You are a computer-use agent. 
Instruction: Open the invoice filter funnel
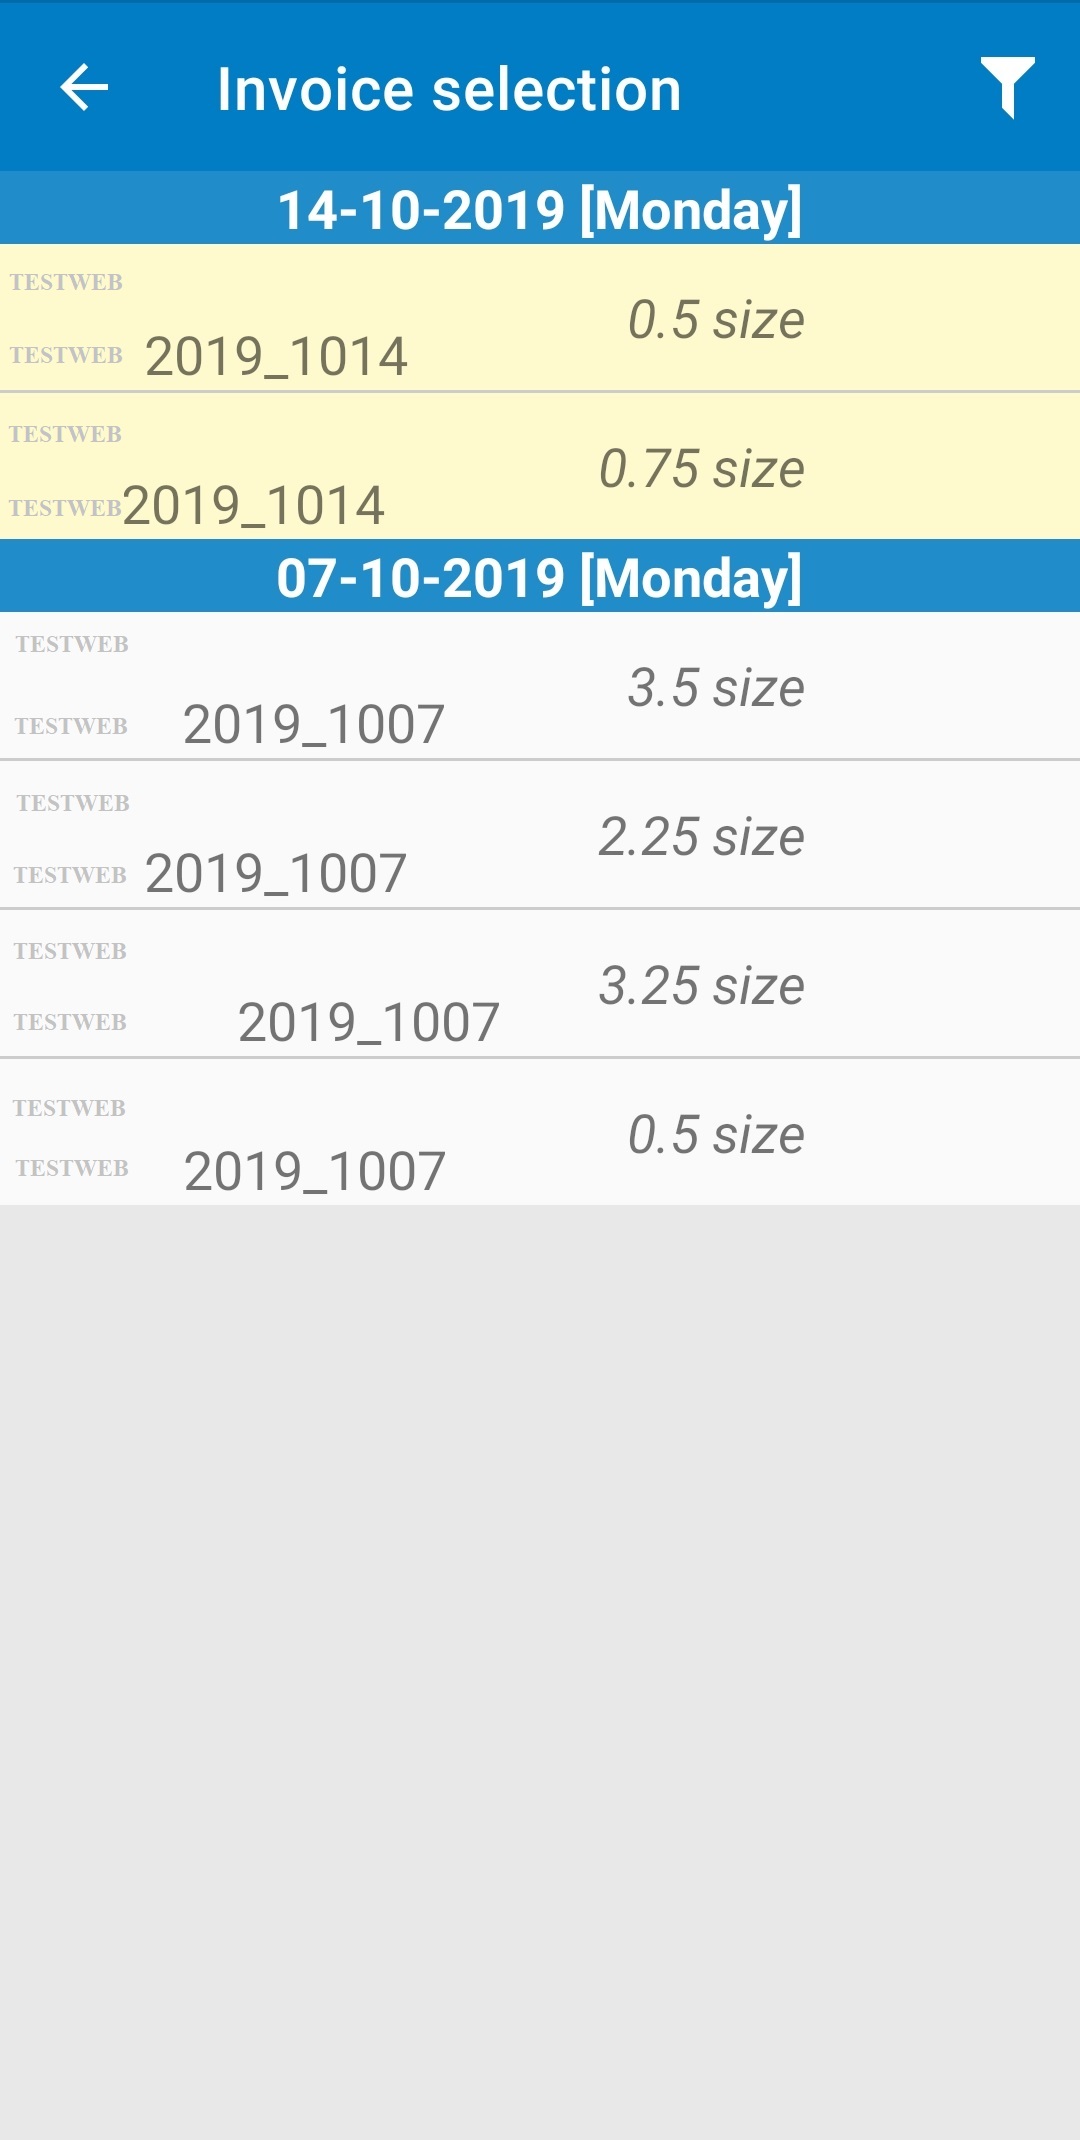pos(1007,88)
